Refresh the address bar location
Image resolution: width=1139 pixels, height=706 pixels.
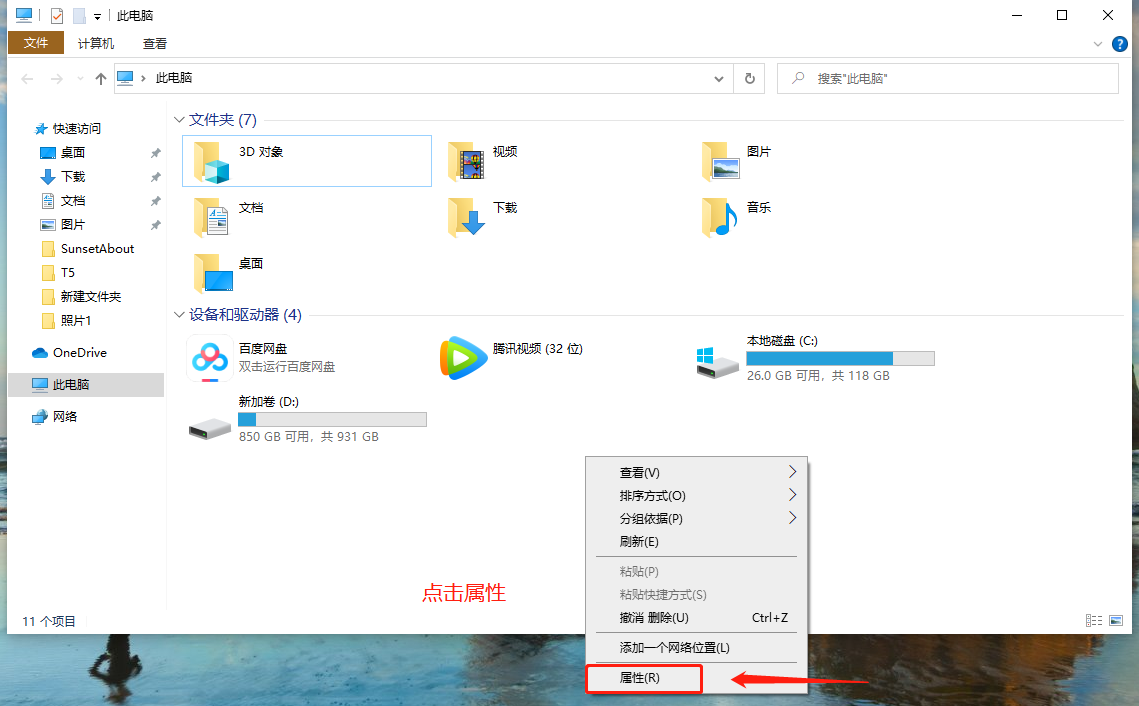click(750, 78)
